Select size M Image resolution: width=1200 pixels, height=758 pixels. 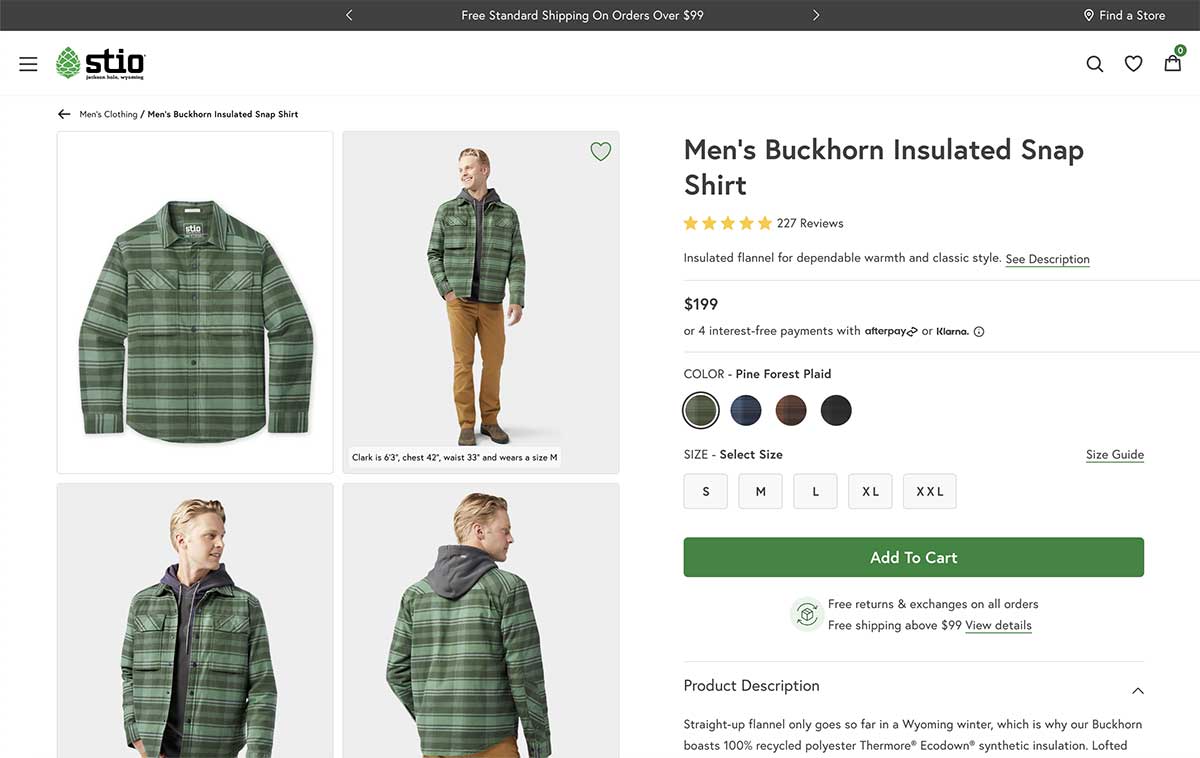click(760, 492)
